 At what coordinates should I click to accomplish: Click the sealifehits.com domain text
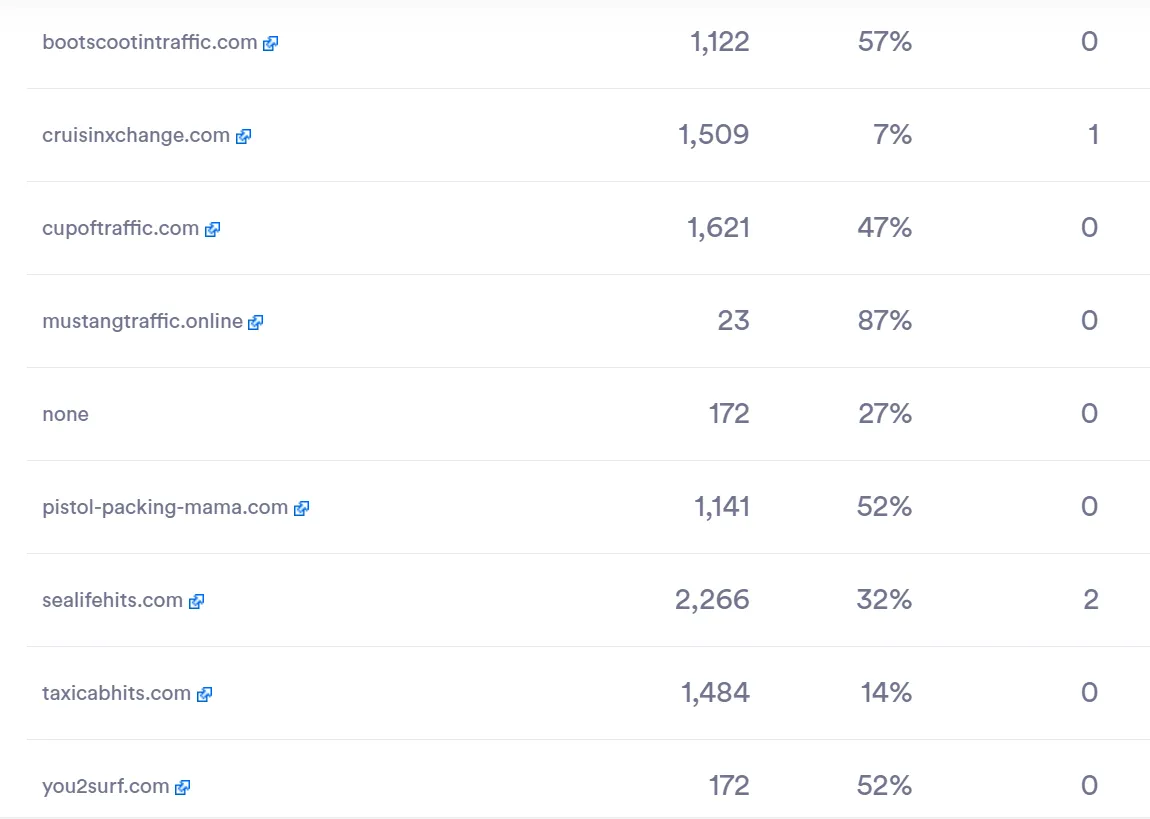pyautogui.click(x=112, y=600)
